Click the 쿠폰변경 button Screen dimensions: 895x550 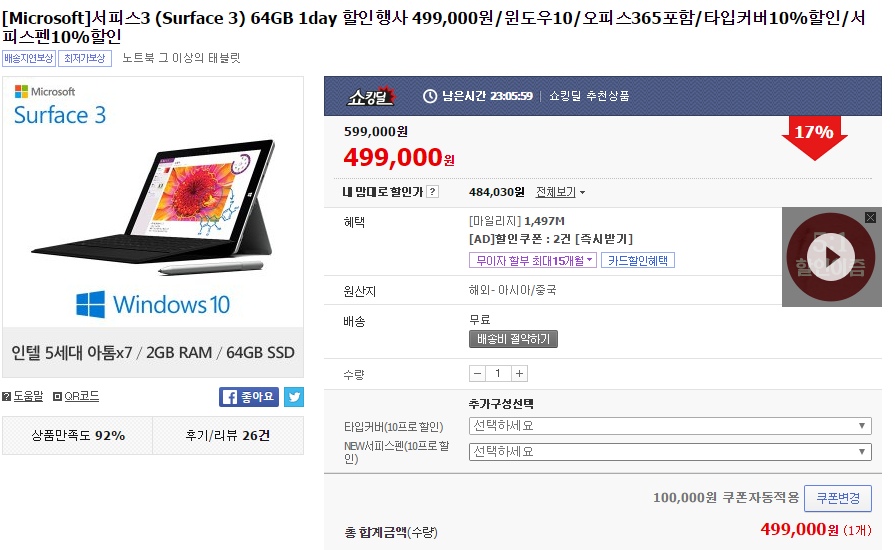(x=838, y=498)
